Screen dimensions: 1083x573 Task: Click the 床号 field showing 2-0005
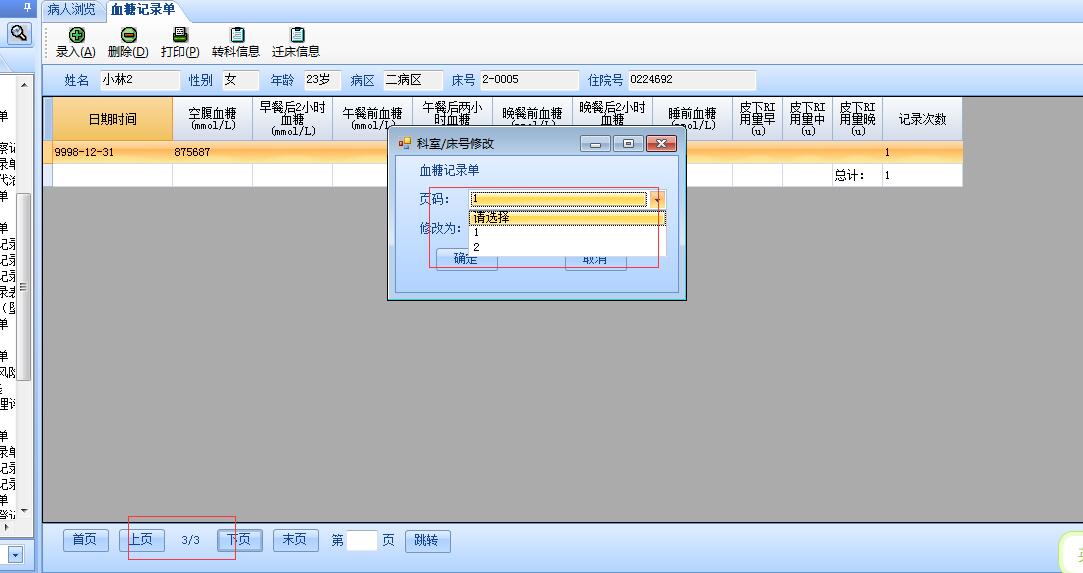[530, 80]
